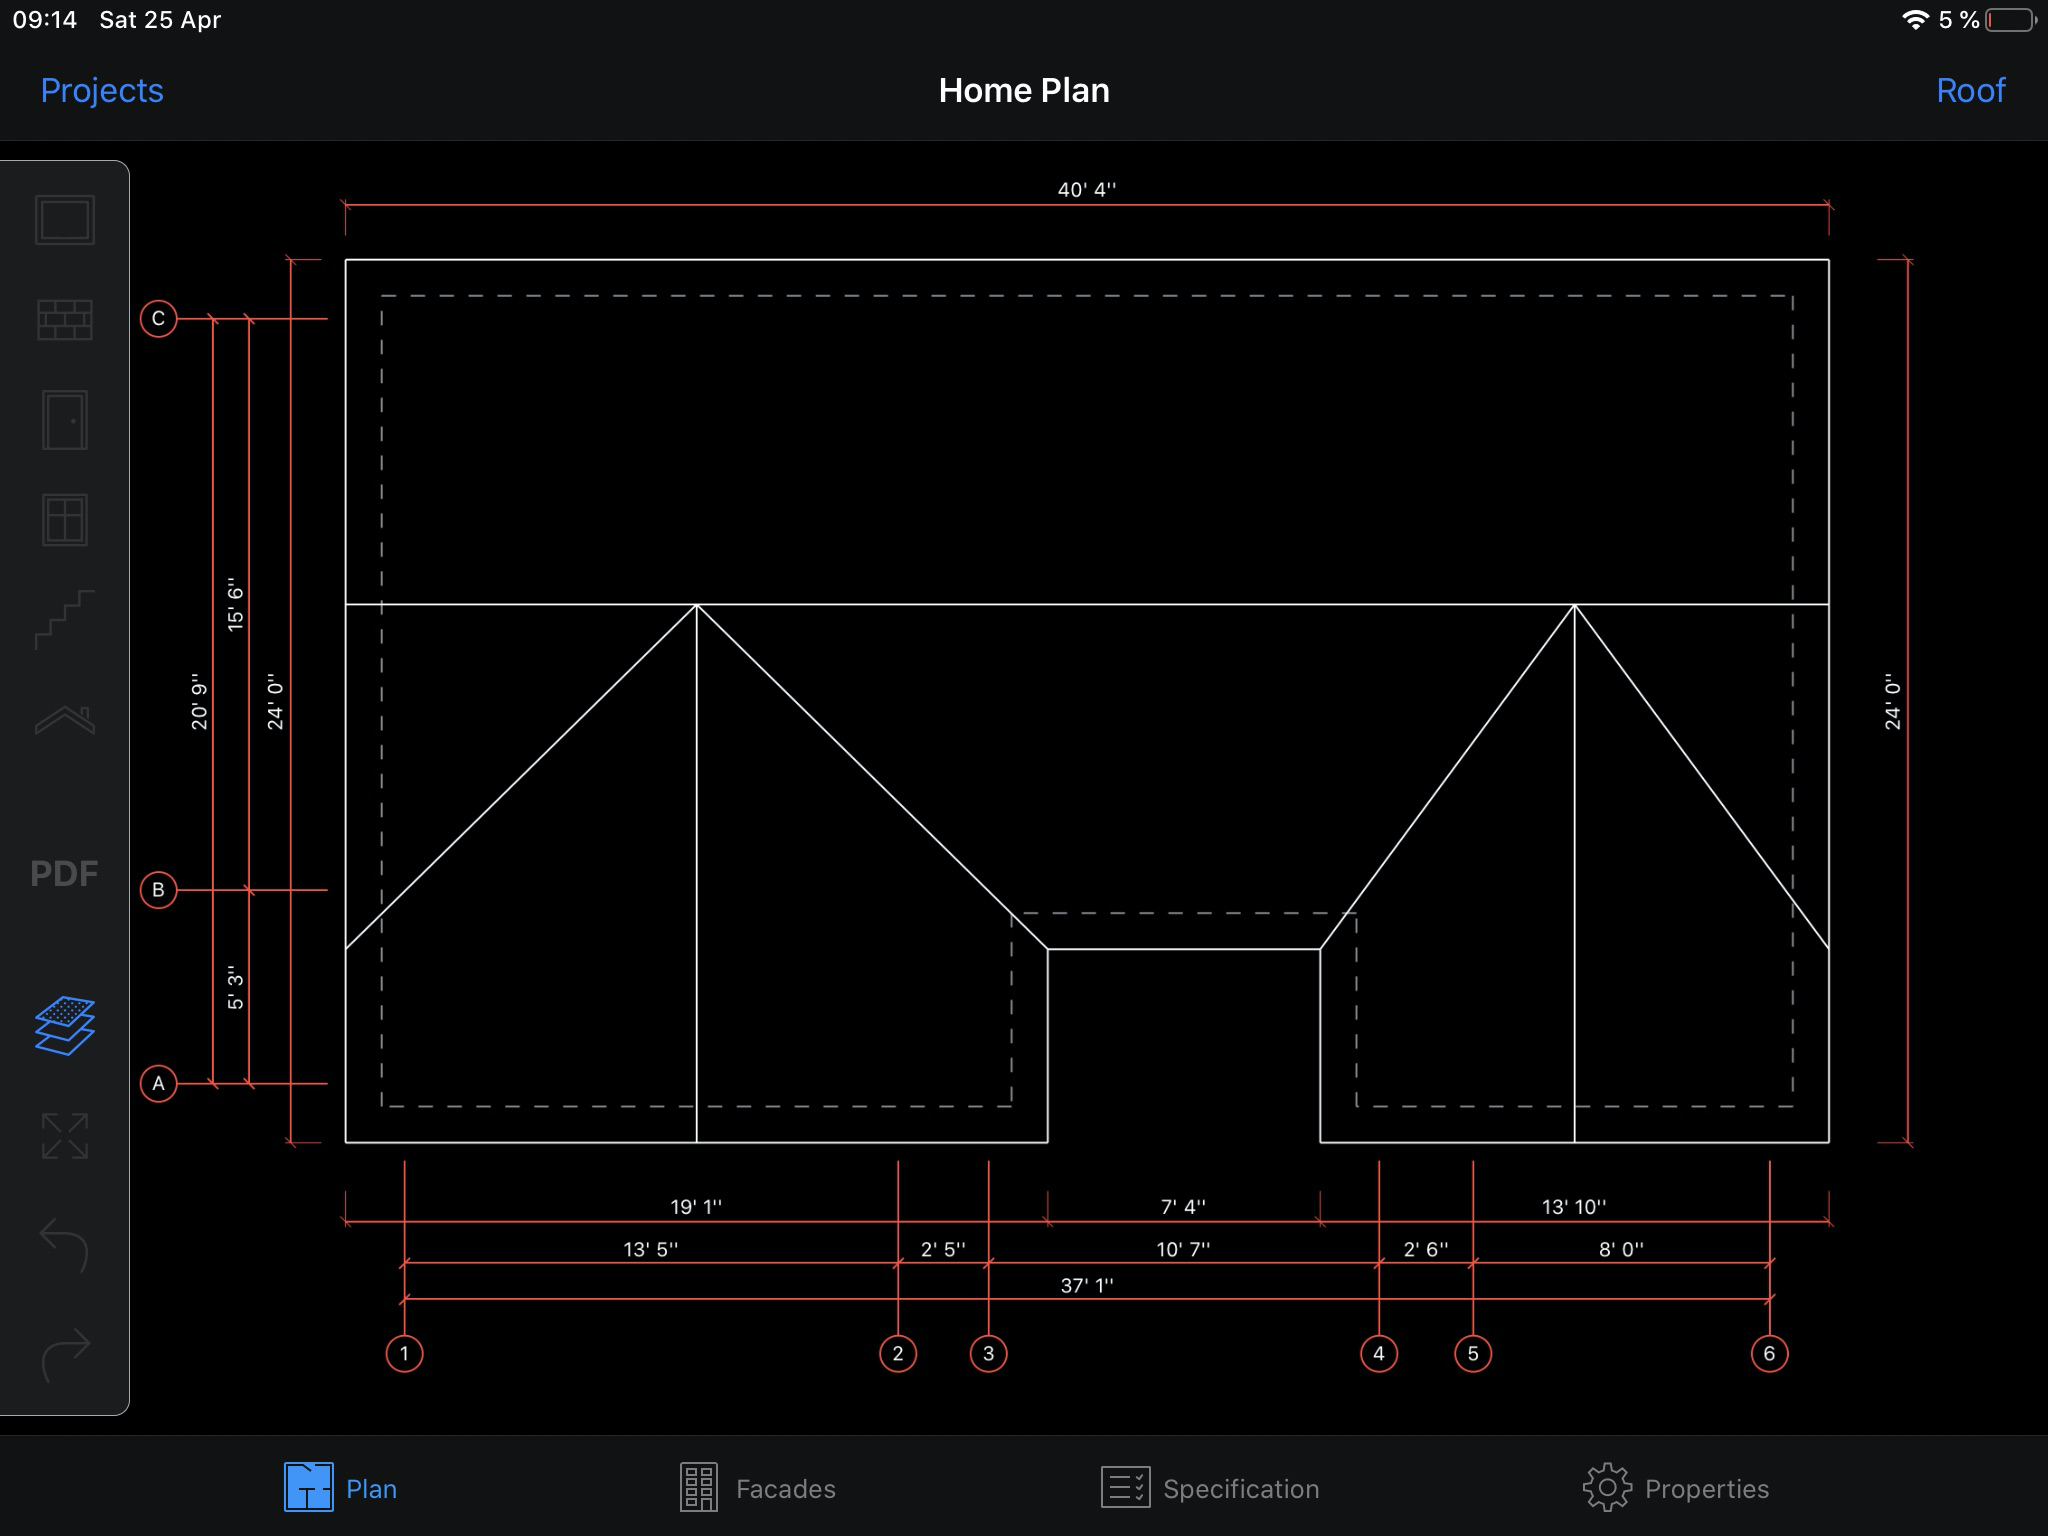The height and width of the screenshot is (1536, 2048).
Task: Select axis marker C
Action: tap(158, 319)
